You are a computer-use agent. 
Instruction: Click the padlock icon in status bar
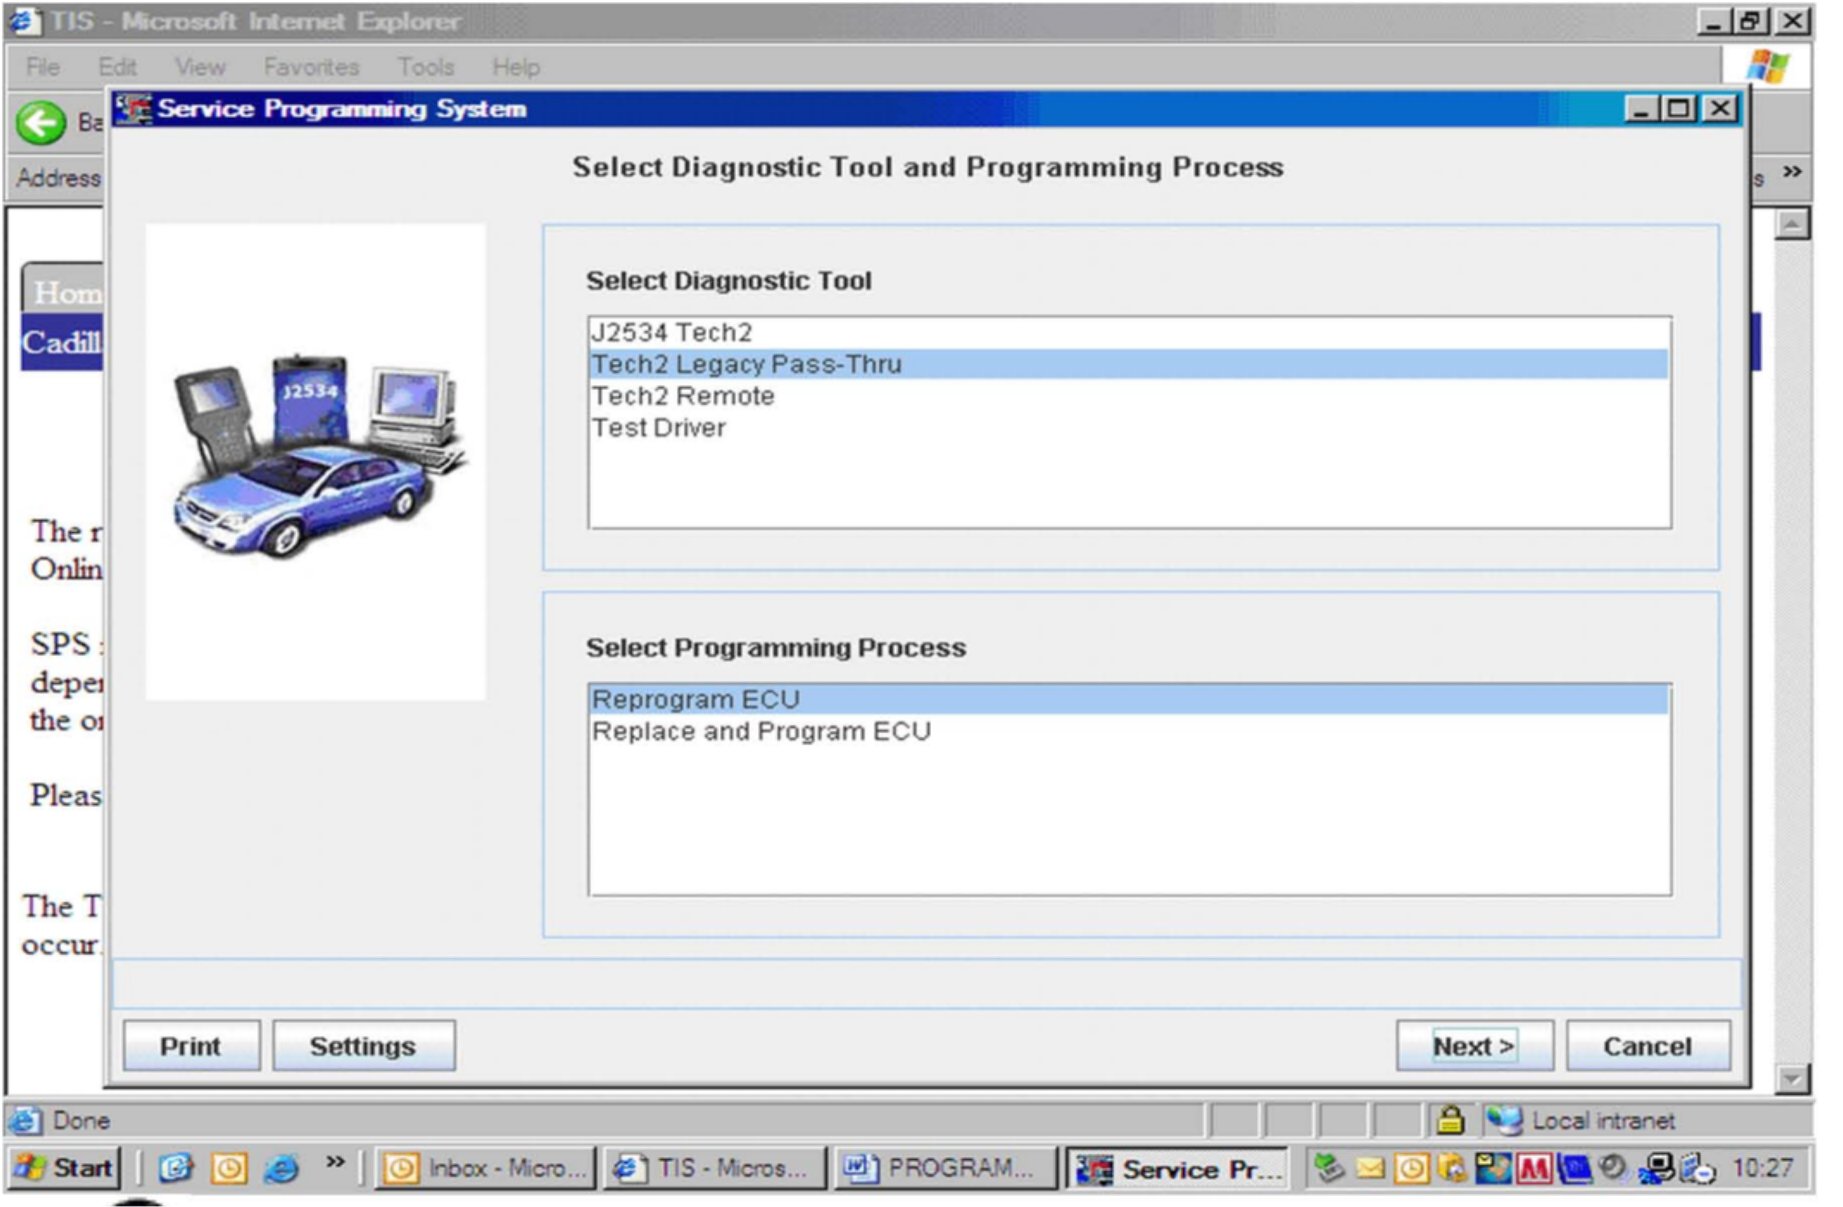[x=1449, y=1120]
